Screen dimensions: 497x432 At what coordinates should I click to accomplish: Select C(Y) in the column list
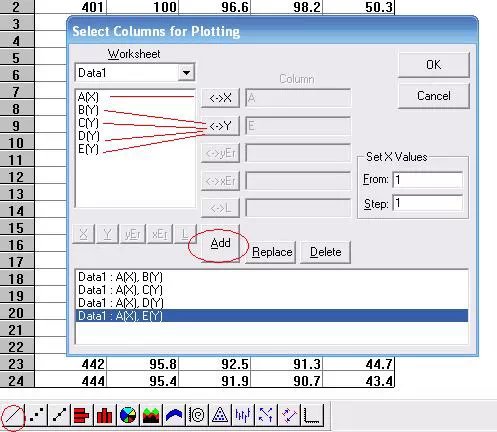pos(88,123)
